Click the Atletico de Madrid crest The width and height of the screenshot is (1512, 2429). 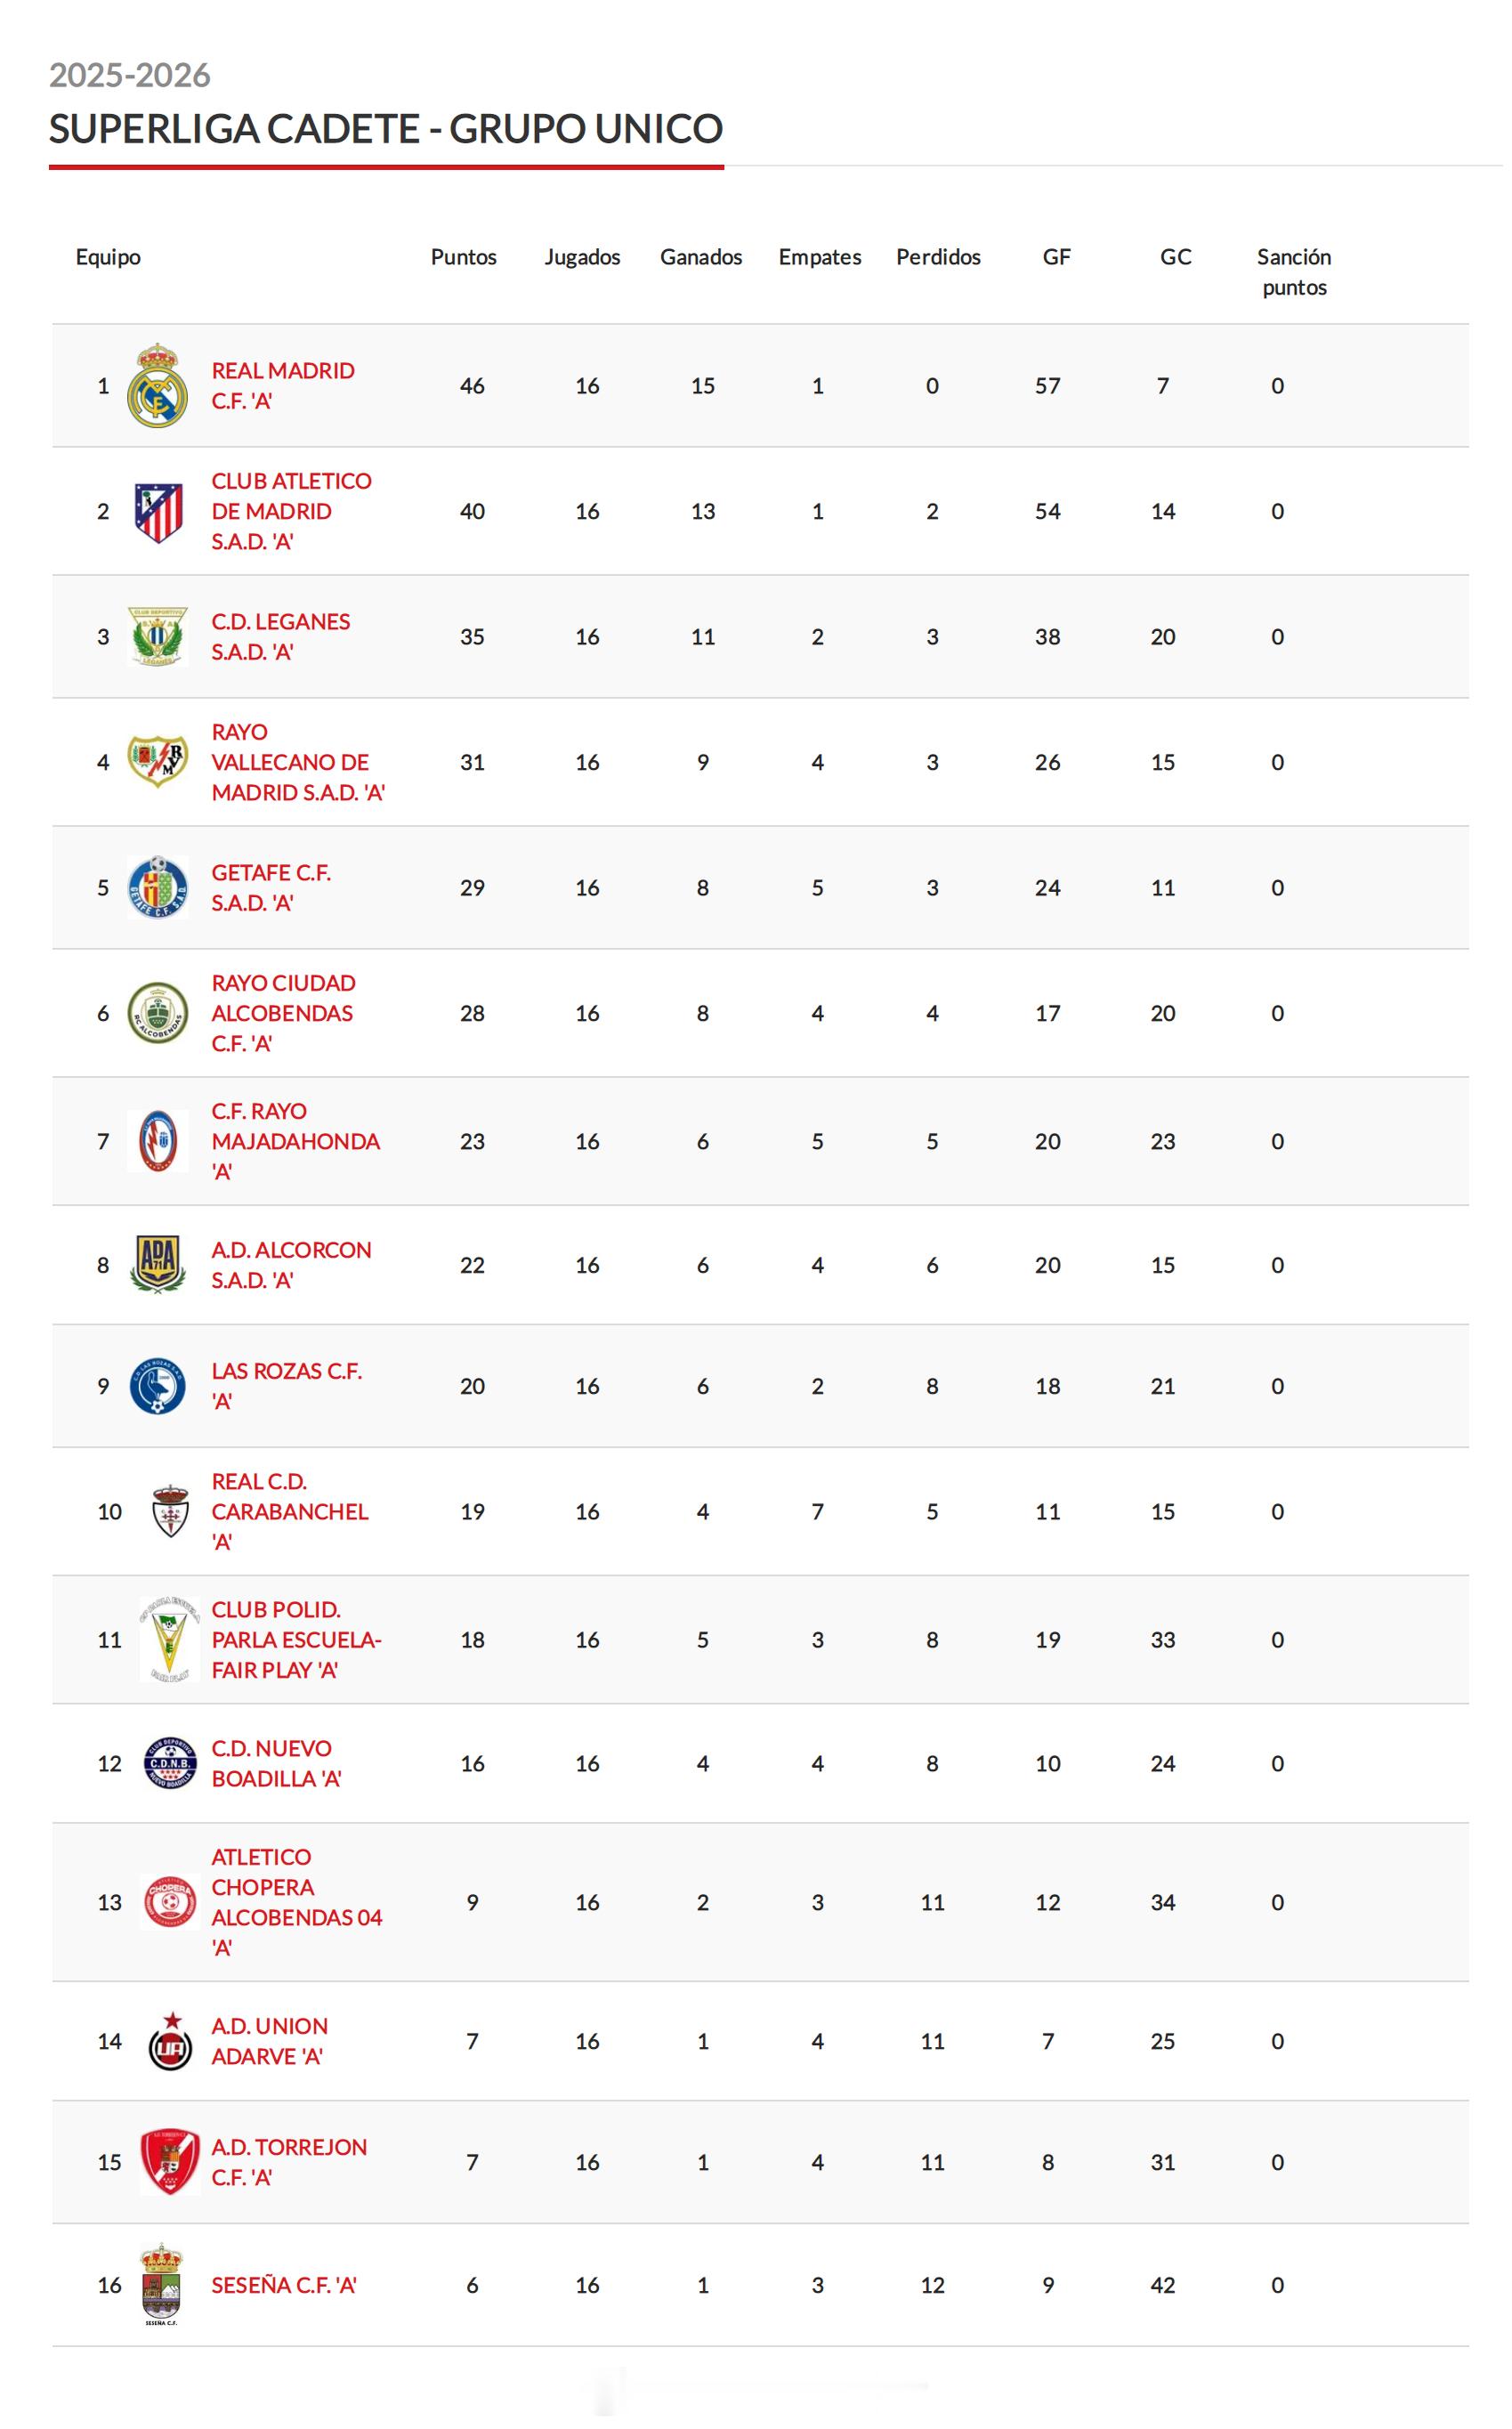click(158, 512)
